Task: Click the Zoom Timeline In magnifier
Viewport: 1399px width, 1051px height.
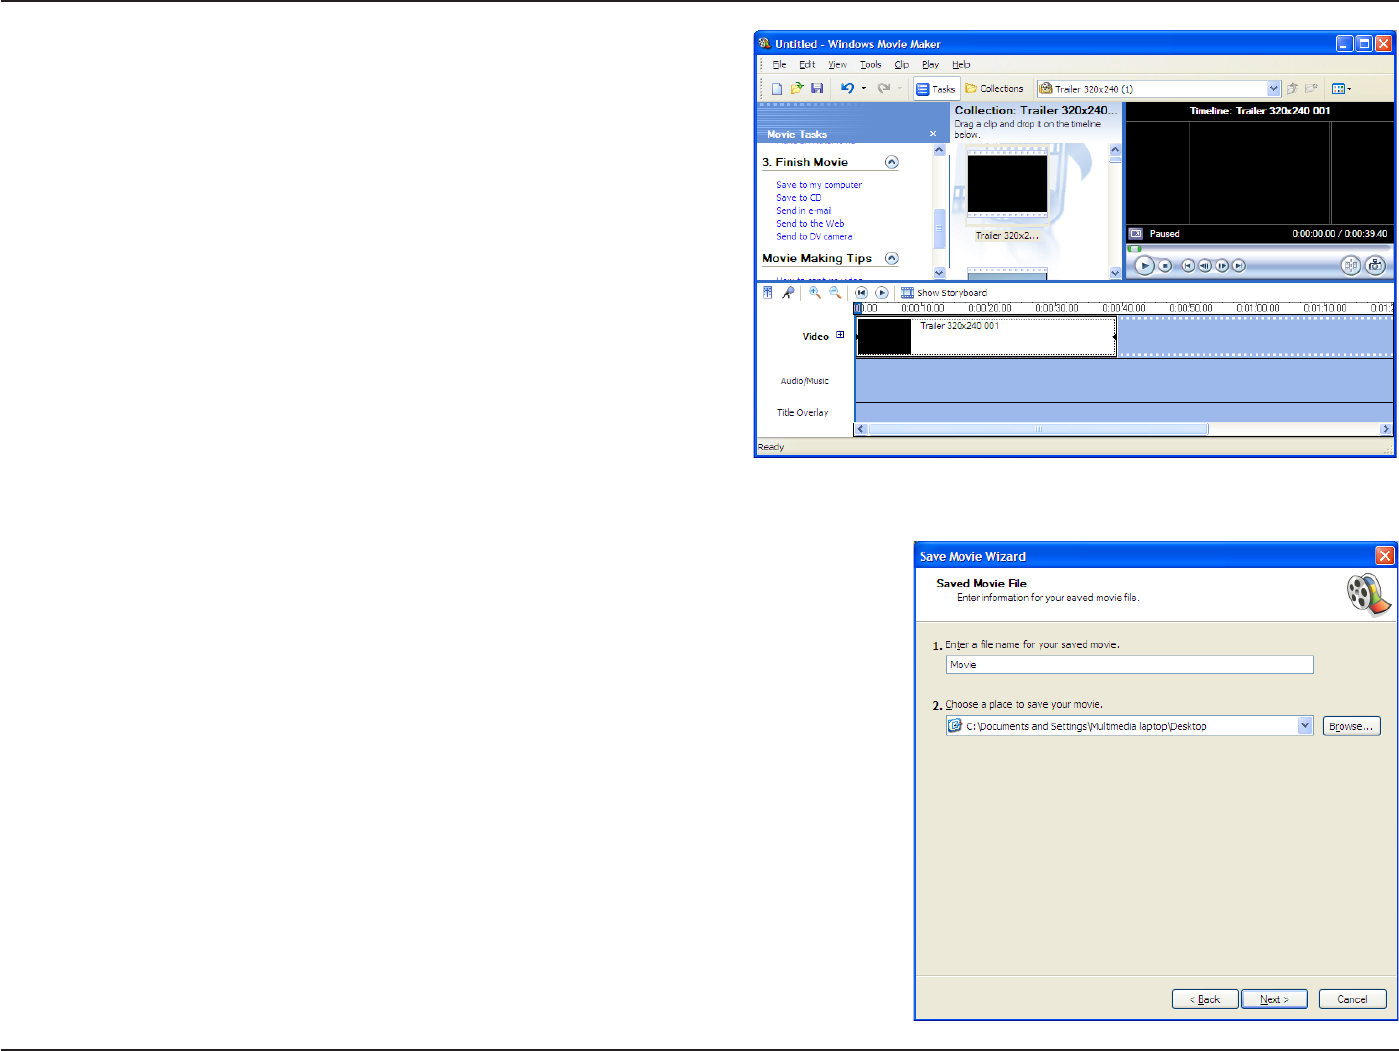Action: (x=815, y=293)
